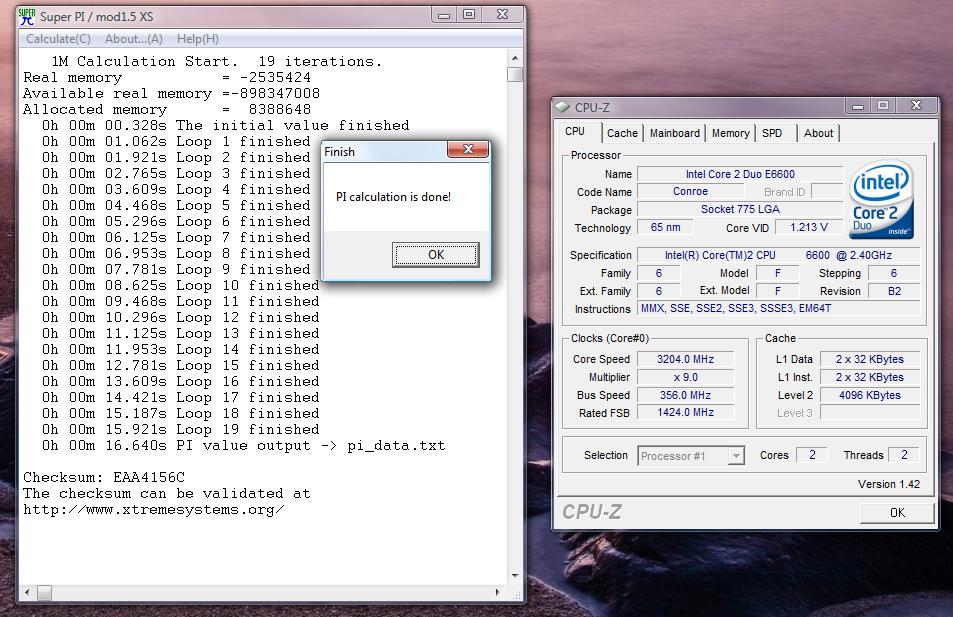953x617 pixels.
Task: Click the 65 nm technology field
Action: coord(666,228)
